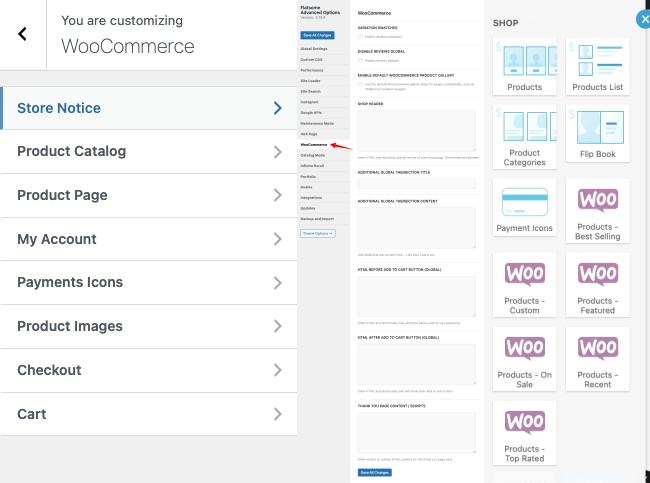Open the Product Images section
Screen dimensions: 650x483
[x=148, y=326]
